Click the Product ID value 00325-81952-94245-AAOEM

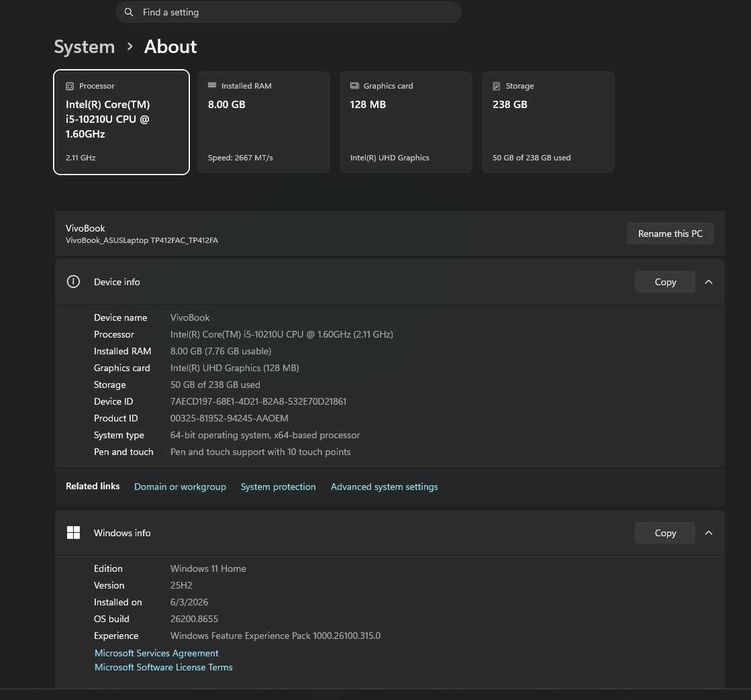tap(229, 418)
